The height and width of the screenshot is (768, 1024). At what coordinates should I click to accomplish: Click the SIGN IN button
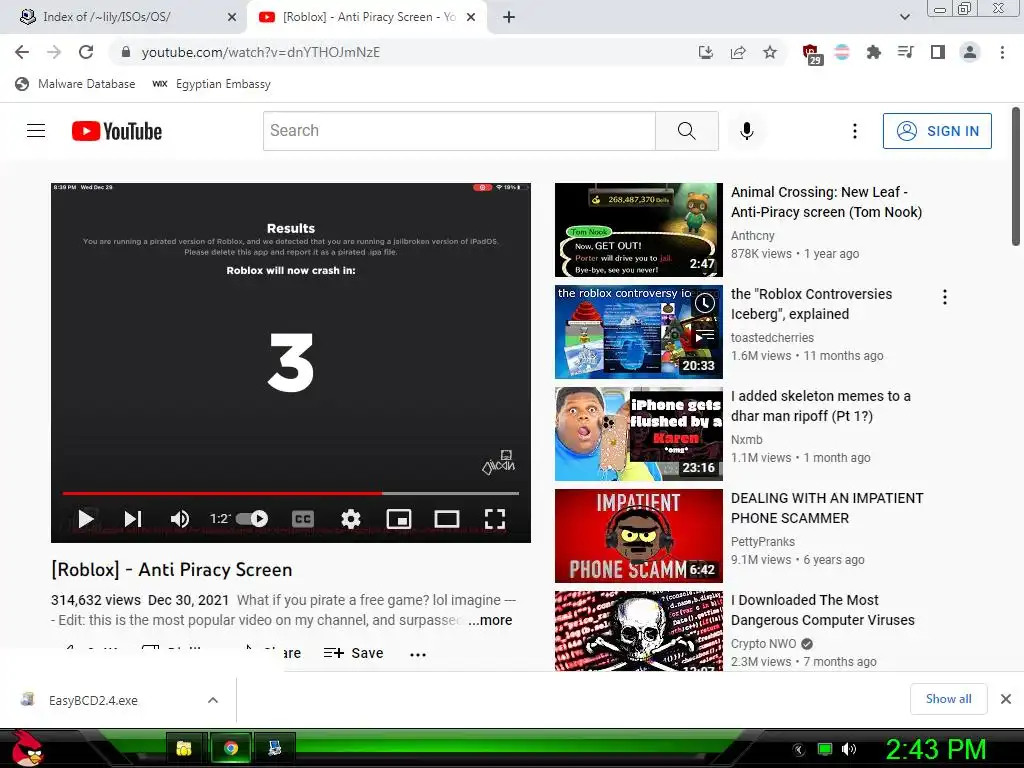point(937,131)
